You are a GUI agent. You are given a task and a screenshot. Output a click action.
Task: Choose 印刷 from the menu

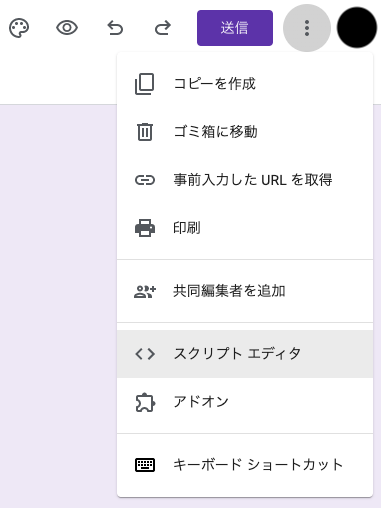click(245, 228)
